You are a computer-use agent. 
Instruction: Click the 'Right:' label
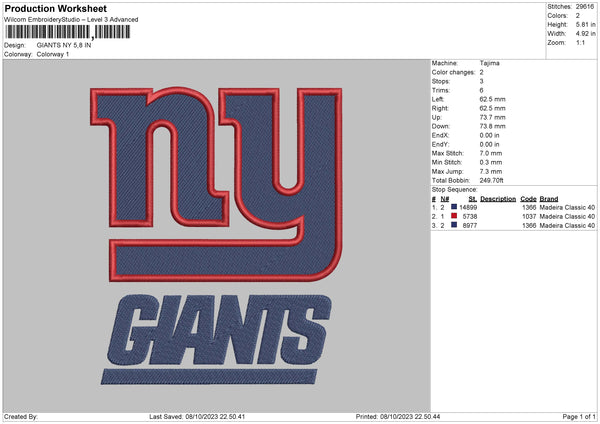coord(440,108)
